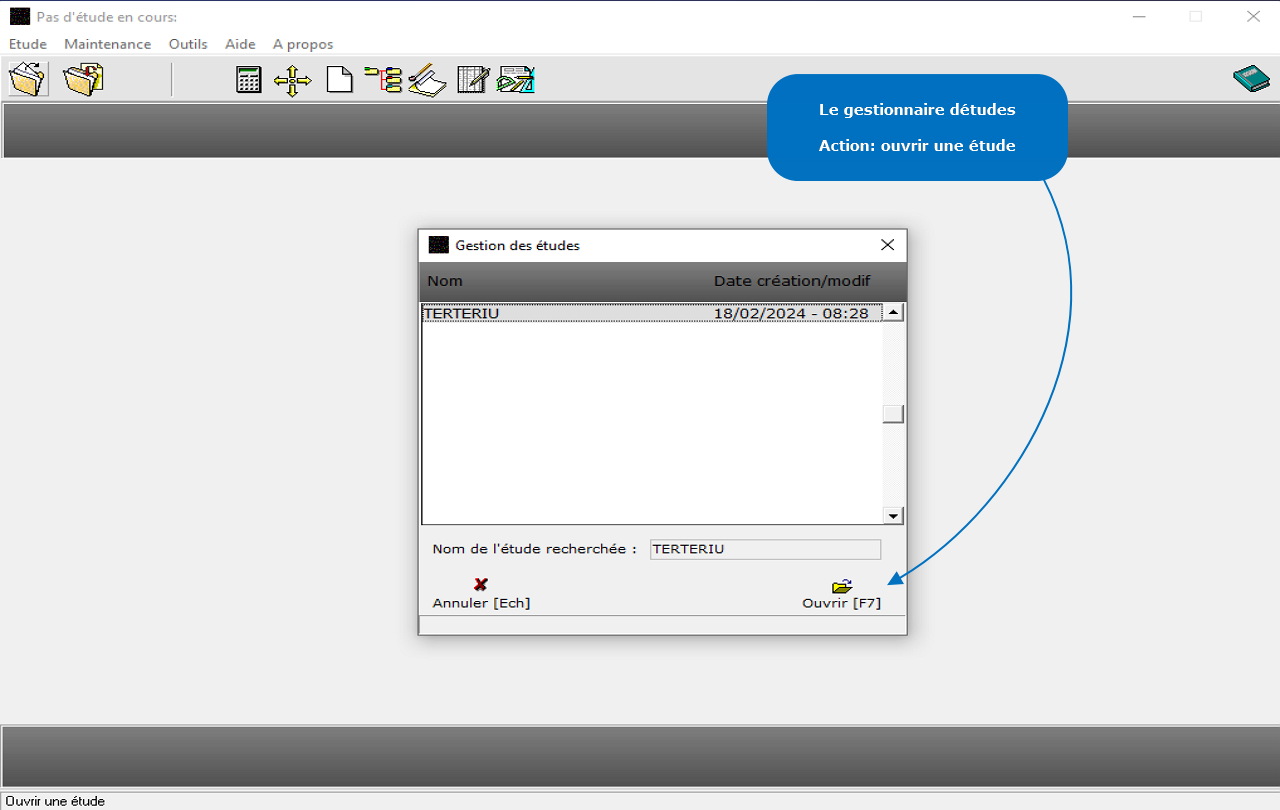Open the Etude menu
The image size is (1280, 810).
[28, 44]
